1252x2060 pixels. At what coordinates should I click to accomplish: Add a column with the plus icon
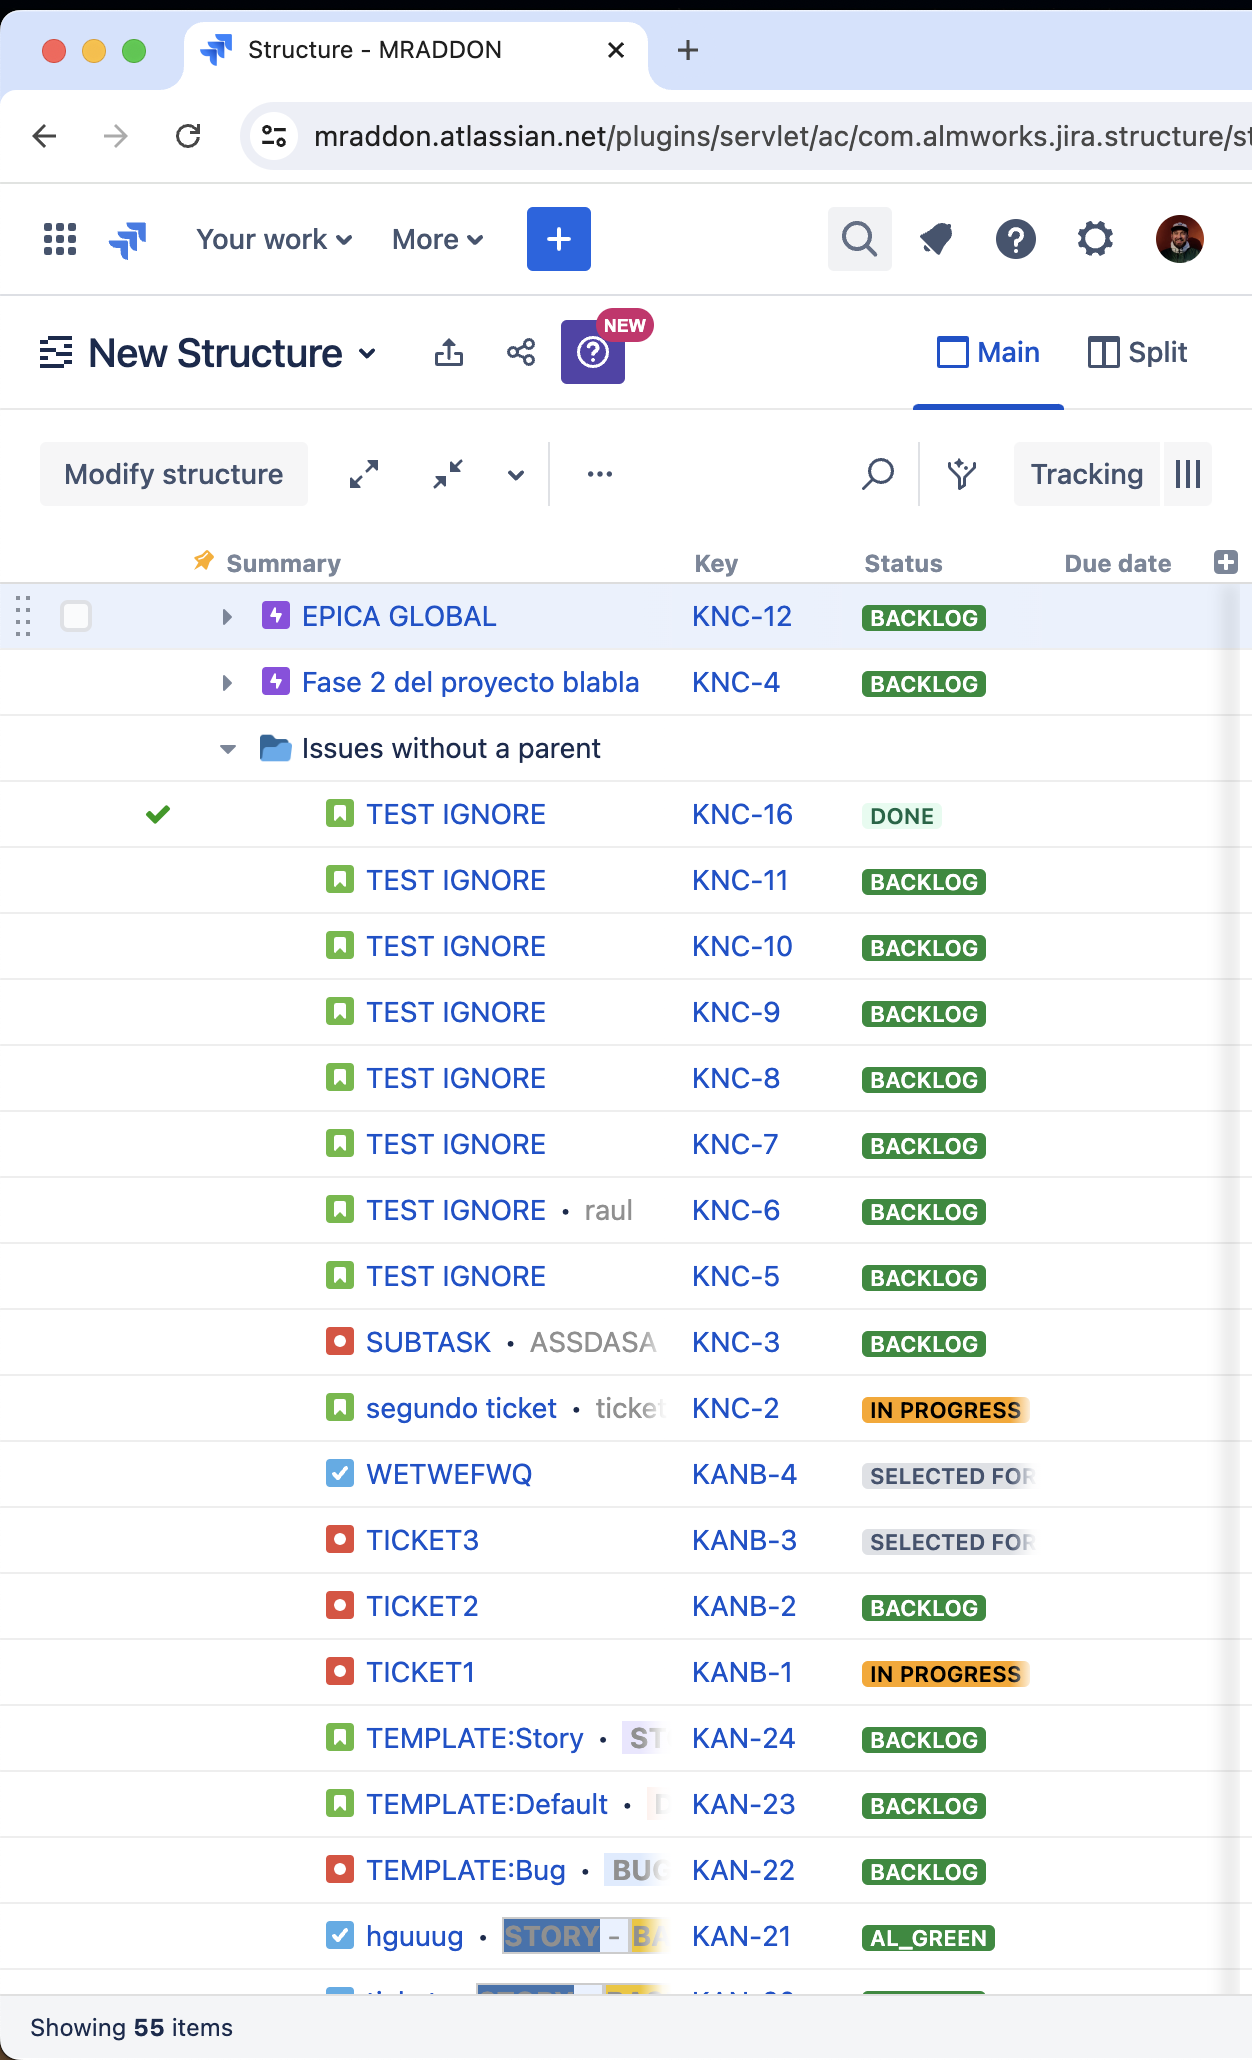[x=1225, y=562]
